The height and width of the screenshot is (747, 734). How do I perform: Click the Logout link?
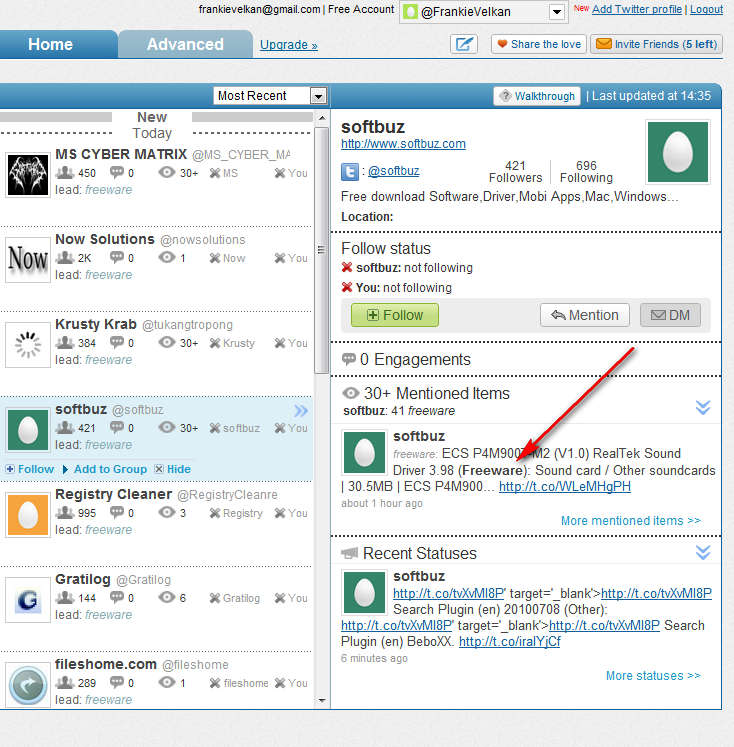coord(706,10)
